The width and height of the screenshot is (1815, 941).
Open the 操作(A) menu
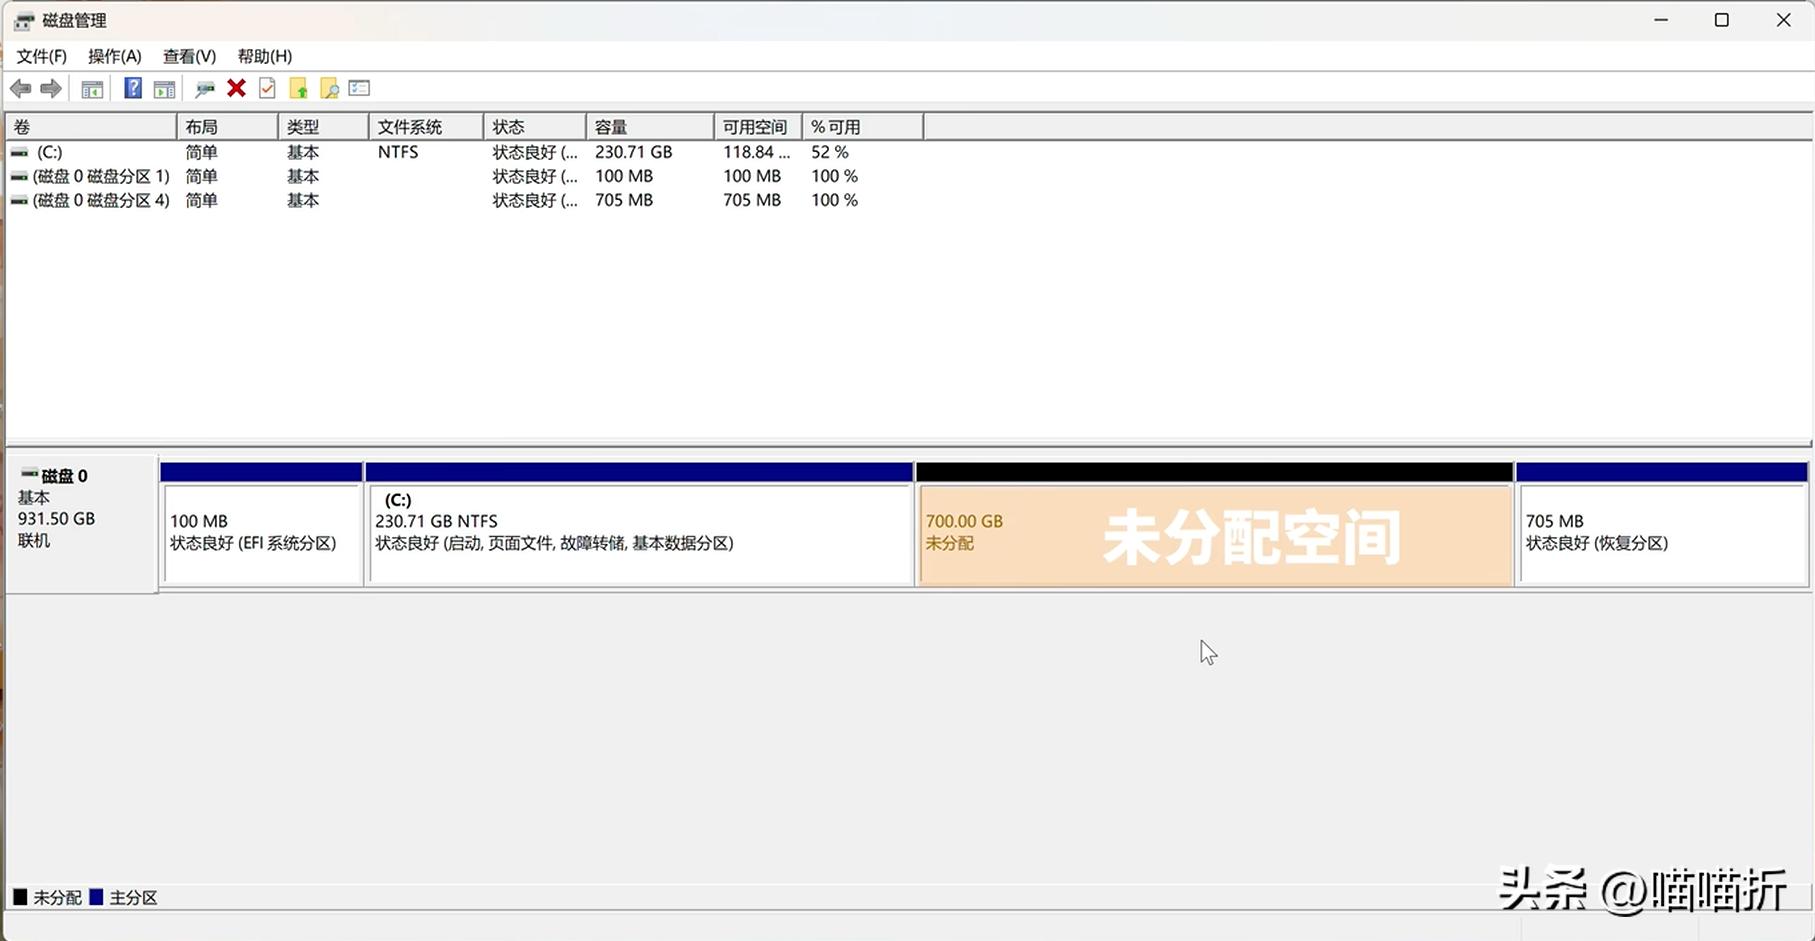coord(113,56)
